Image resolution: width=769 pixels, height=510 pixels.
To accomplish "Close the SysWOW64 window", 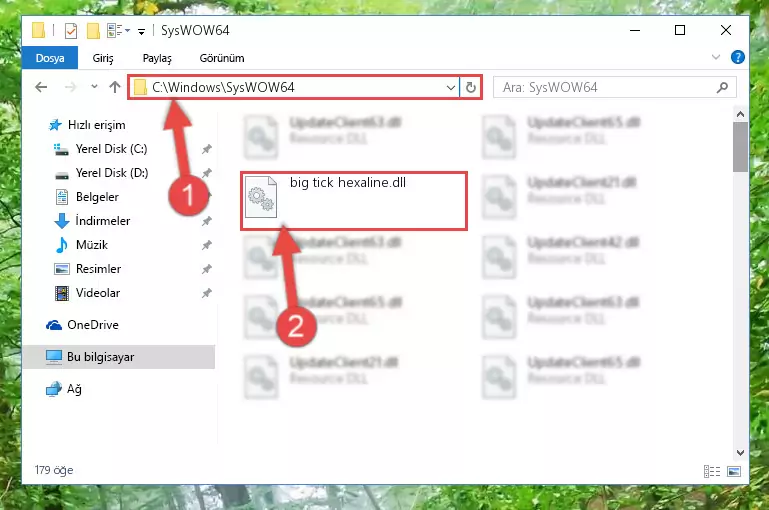I will pos(725,30).
